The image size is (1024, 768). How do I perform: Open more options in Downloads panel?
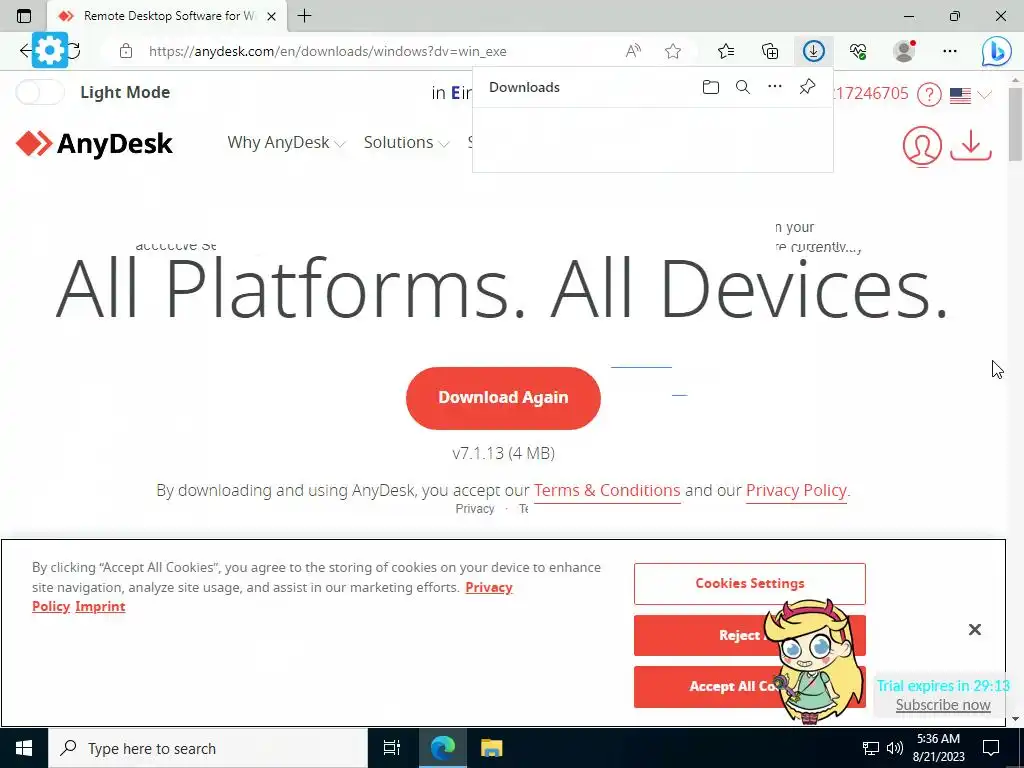[x=775, y=87]
